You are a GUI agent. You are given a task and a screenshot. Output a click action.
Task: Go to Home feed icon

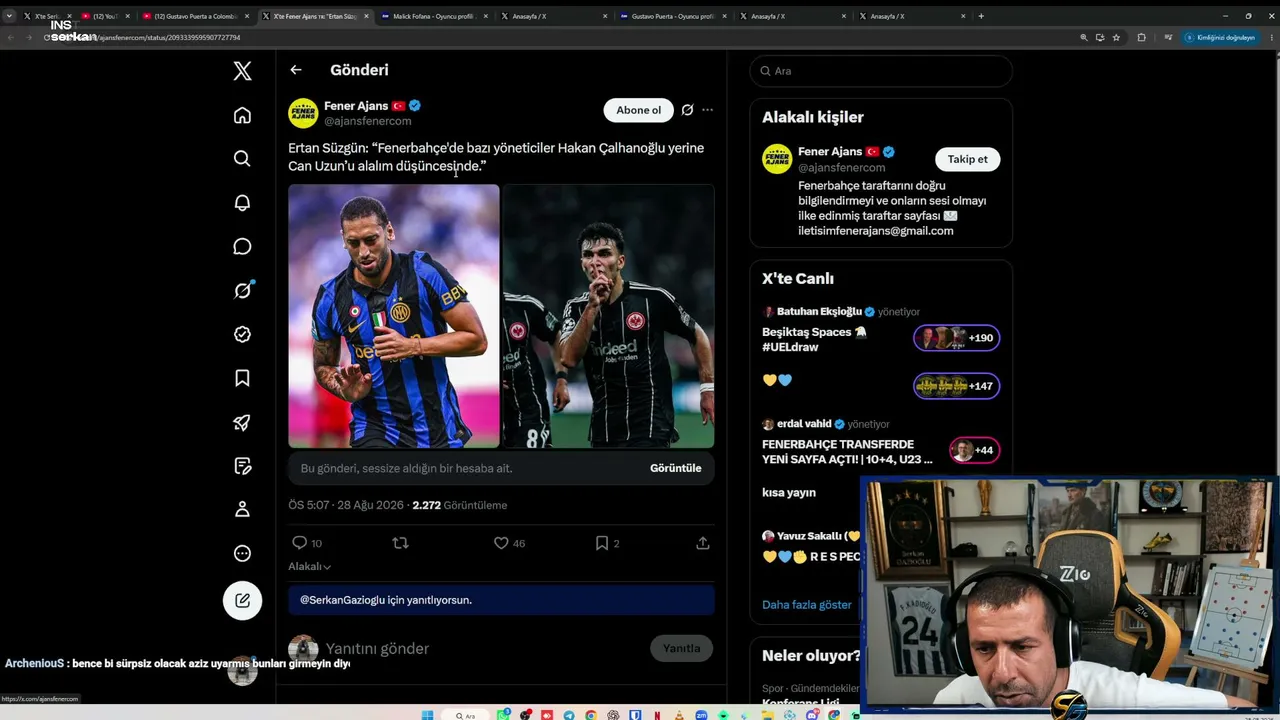tap(242, 115)
